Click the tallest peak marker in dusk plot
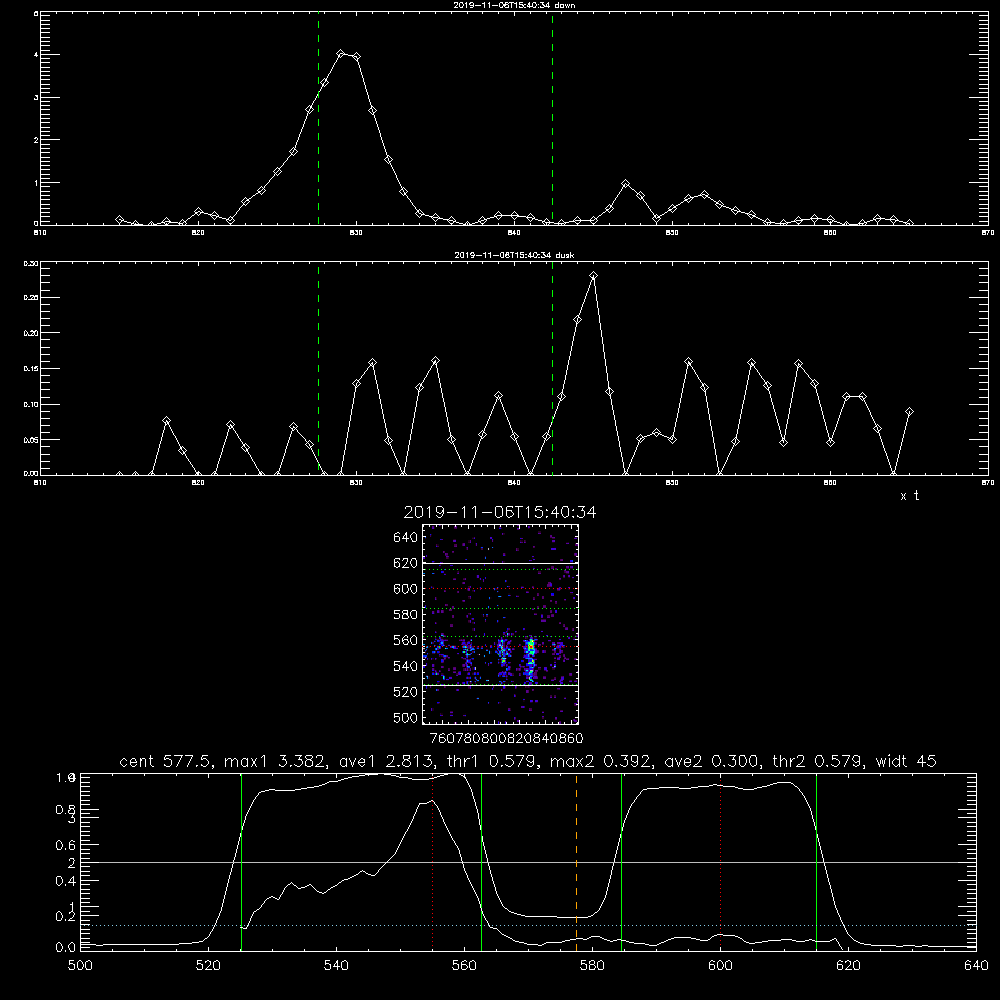1000x1000 pixels. point(594,276)
